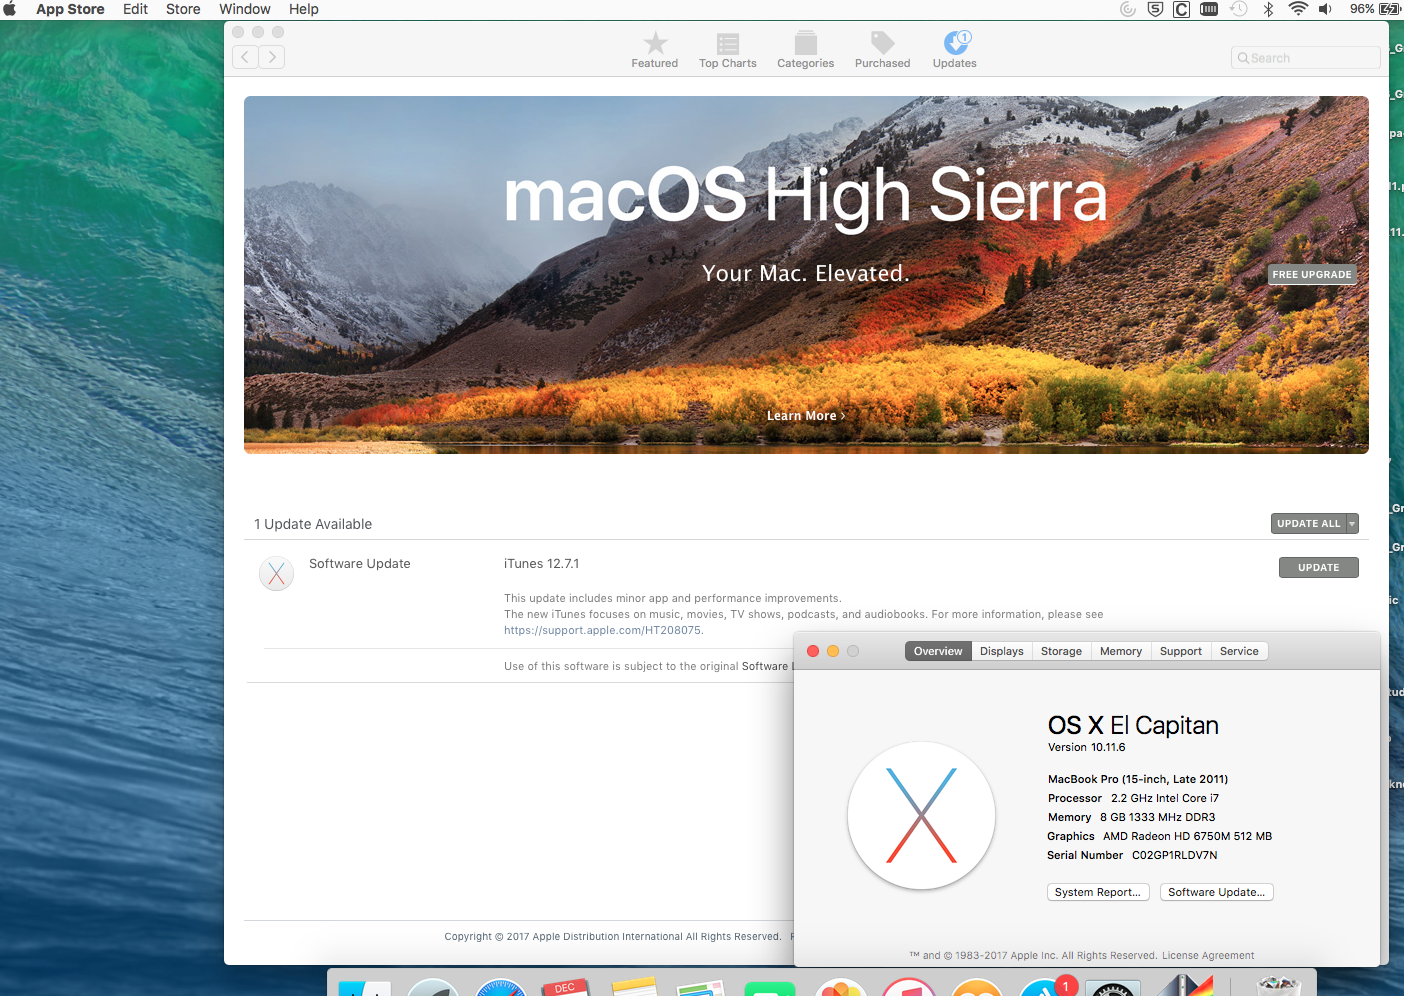Click the S shield menu bar icon
Screen dimensions: 1404x996
click(1155, 9)
